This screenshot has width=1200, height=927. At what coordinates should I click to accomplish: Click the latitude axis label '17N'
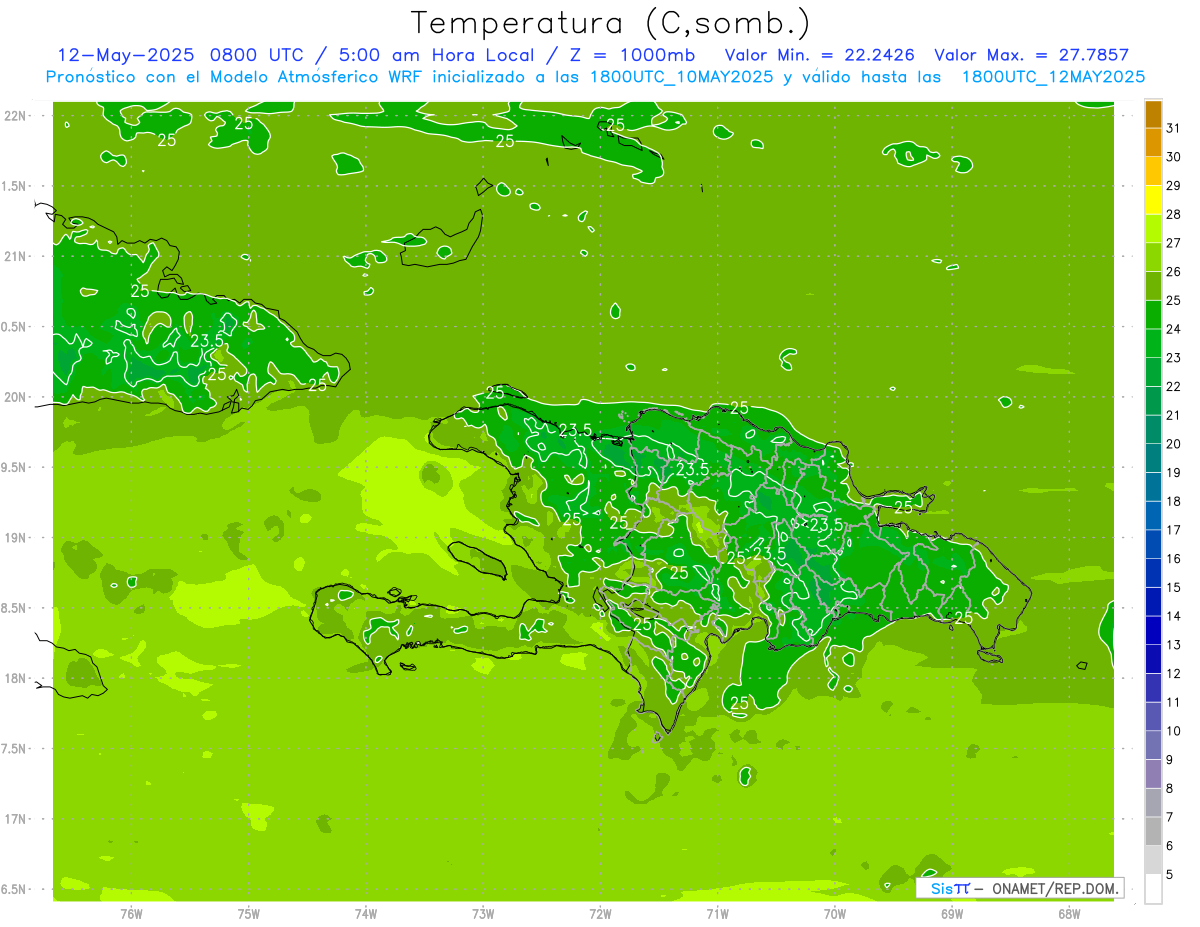(x=17, y=819)
